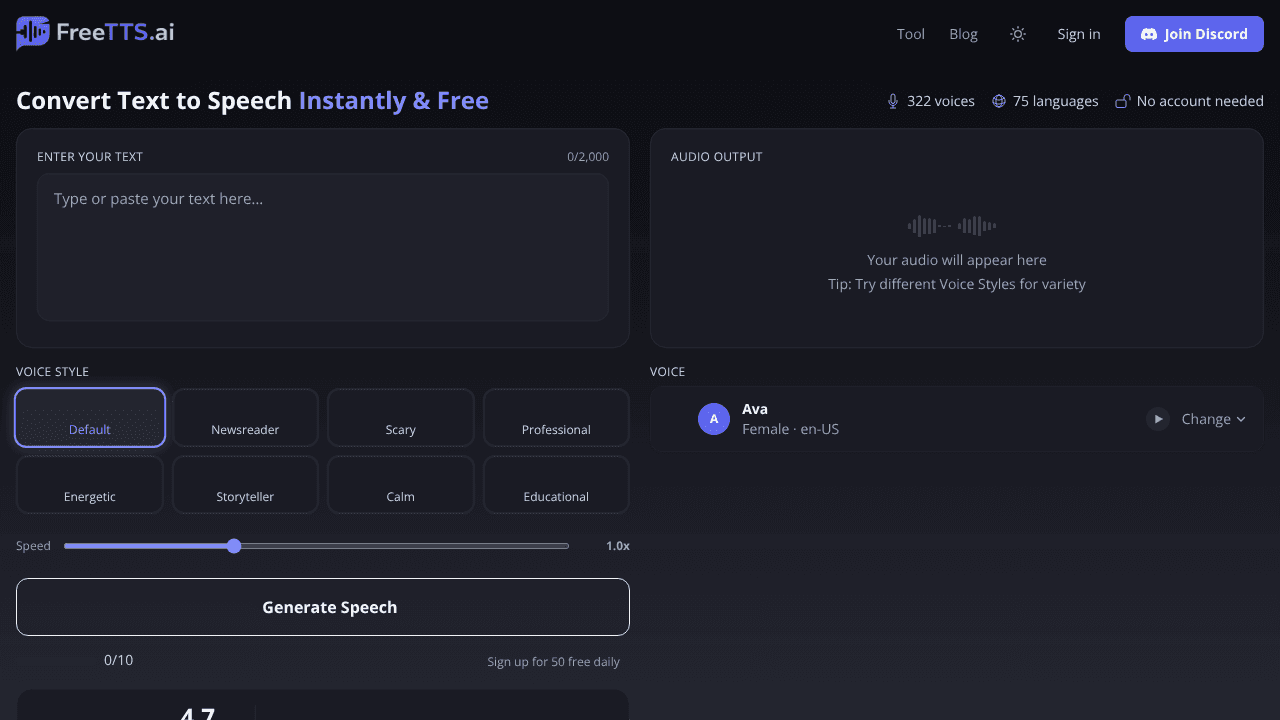Click the VOICE STYLE heading
This screenshot has height=720, width=1280.
click(52, 372)
